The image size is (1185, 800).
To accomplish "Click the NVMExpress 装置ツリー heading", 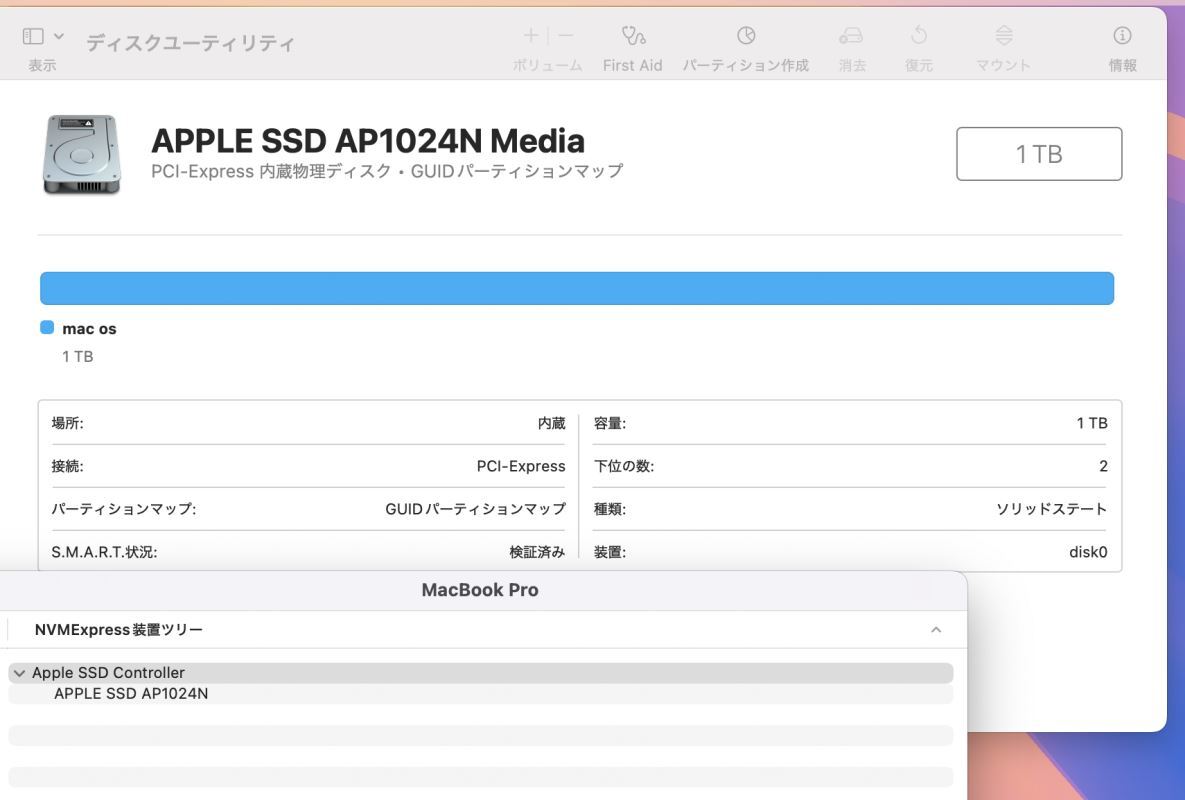I will click(x=119, y=629).
